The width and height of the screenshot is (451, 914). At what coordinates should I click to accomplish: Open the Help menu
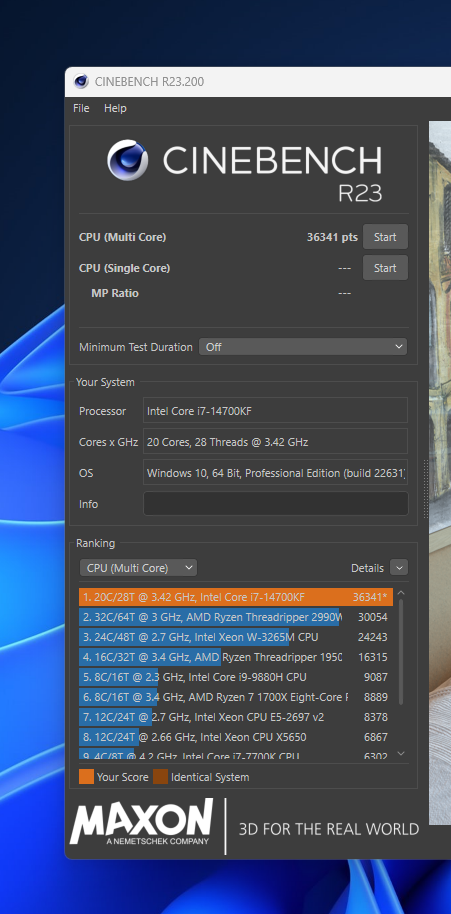tap(115, 108)
